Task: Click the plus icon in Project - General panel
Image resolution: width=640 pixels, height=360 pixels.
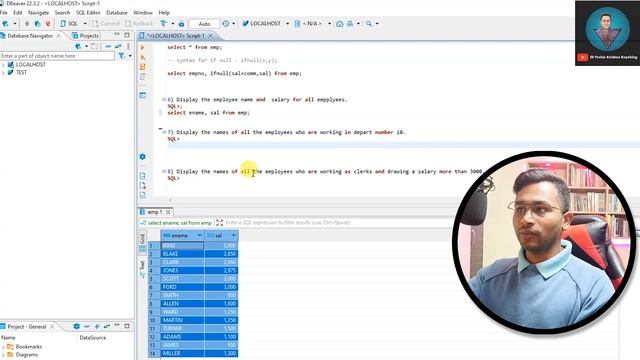Action: tap(97, 327)
